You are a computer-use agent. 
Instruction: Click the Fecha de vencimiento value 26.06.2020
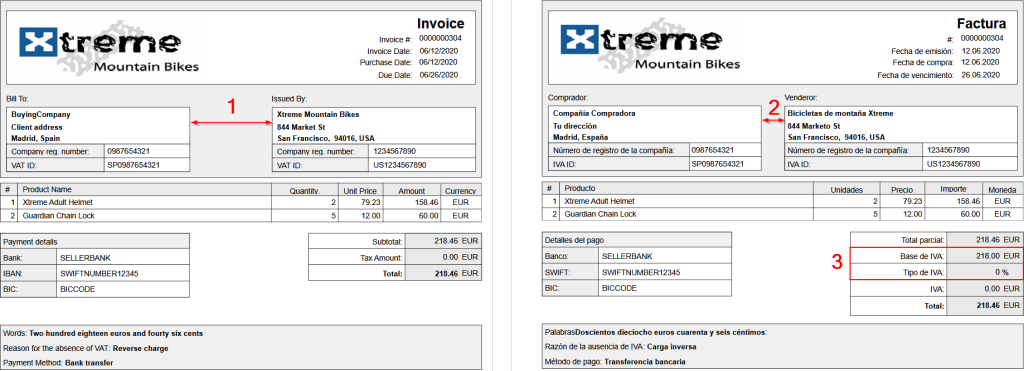coord(980,75)
